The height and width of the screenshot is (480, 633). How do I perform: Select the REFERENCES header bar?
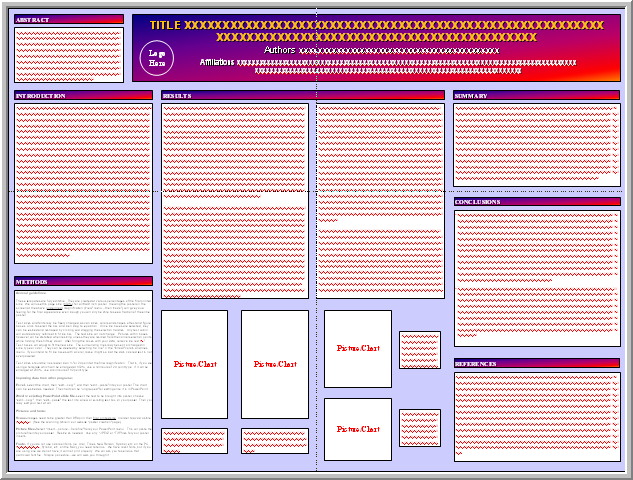536,363
